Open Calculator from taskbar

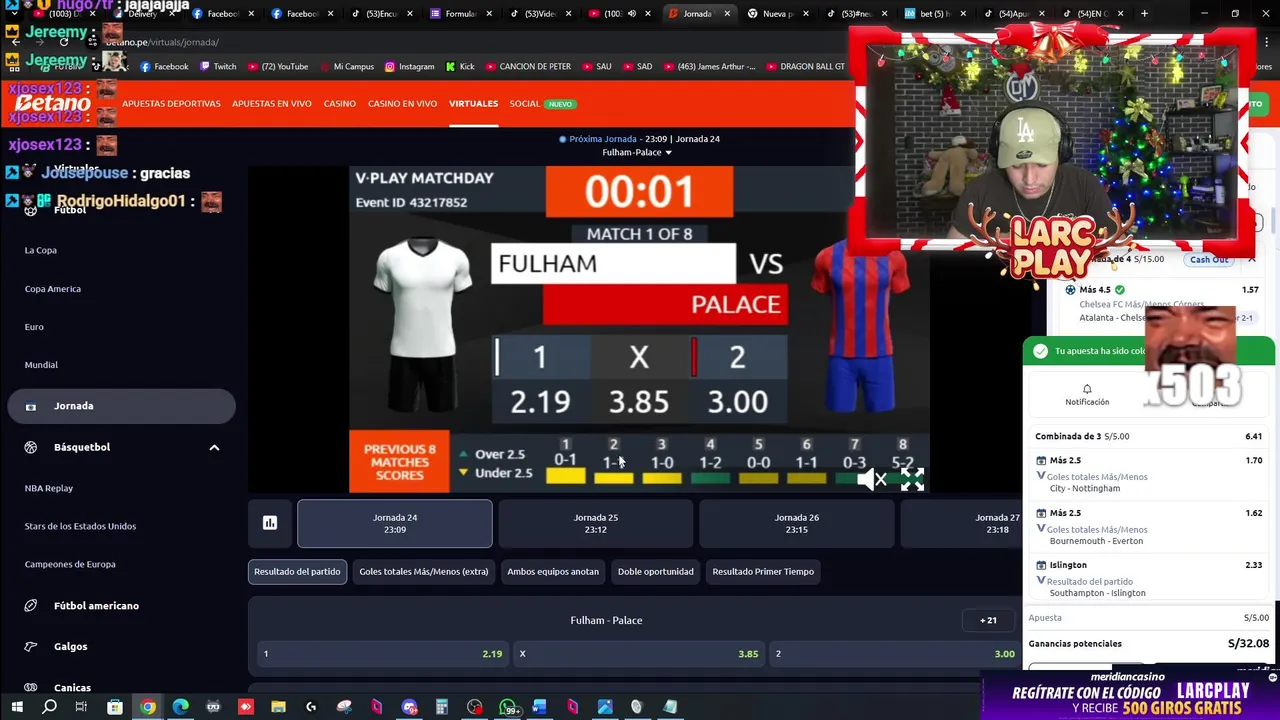pos(441,707)
